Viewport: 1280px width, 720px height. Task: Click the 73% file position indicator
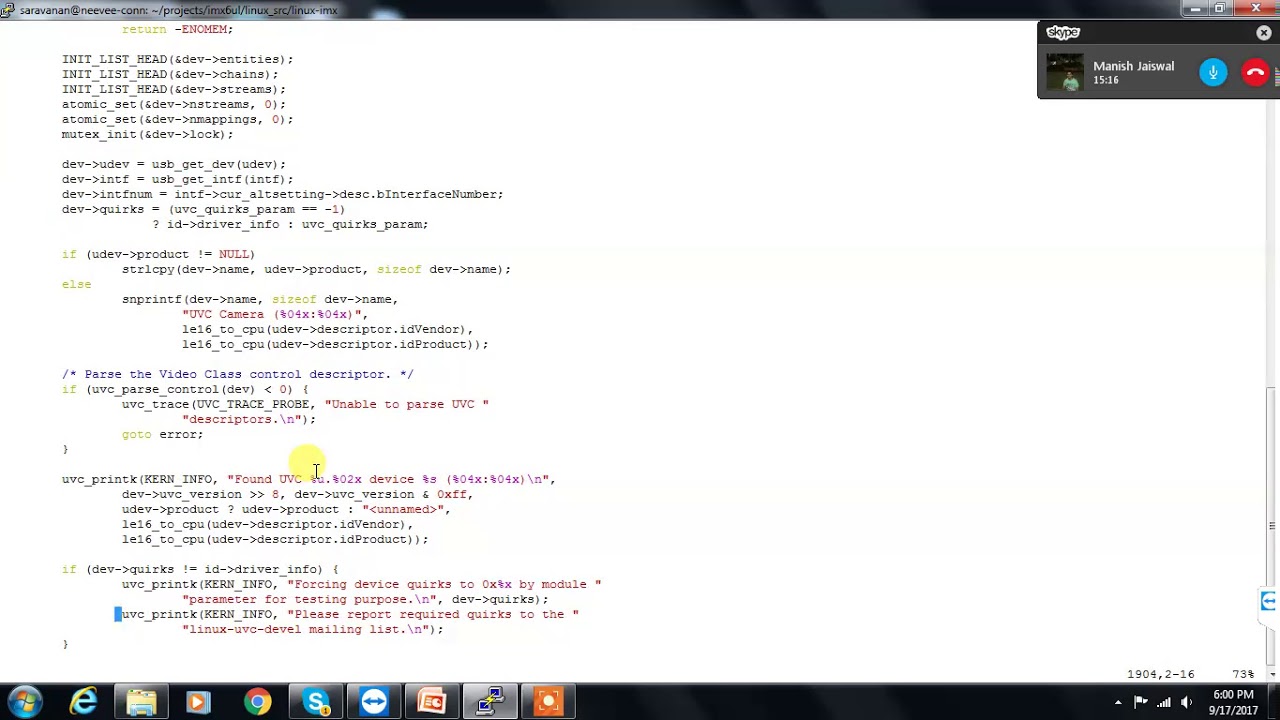[1243, 674]
